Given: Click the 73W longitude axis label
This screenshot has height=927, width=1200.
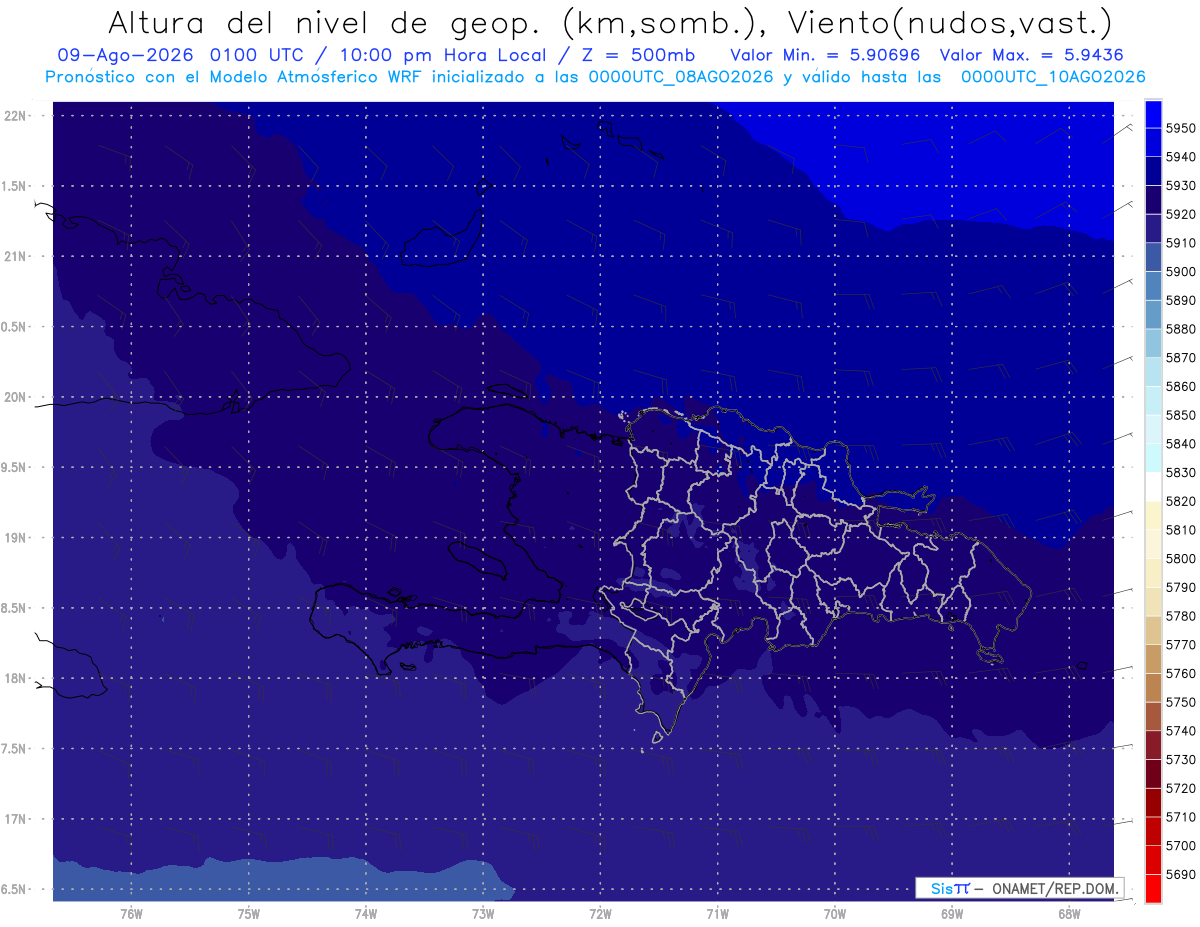Looking at the screenshot, I should [x=483, y=913].
